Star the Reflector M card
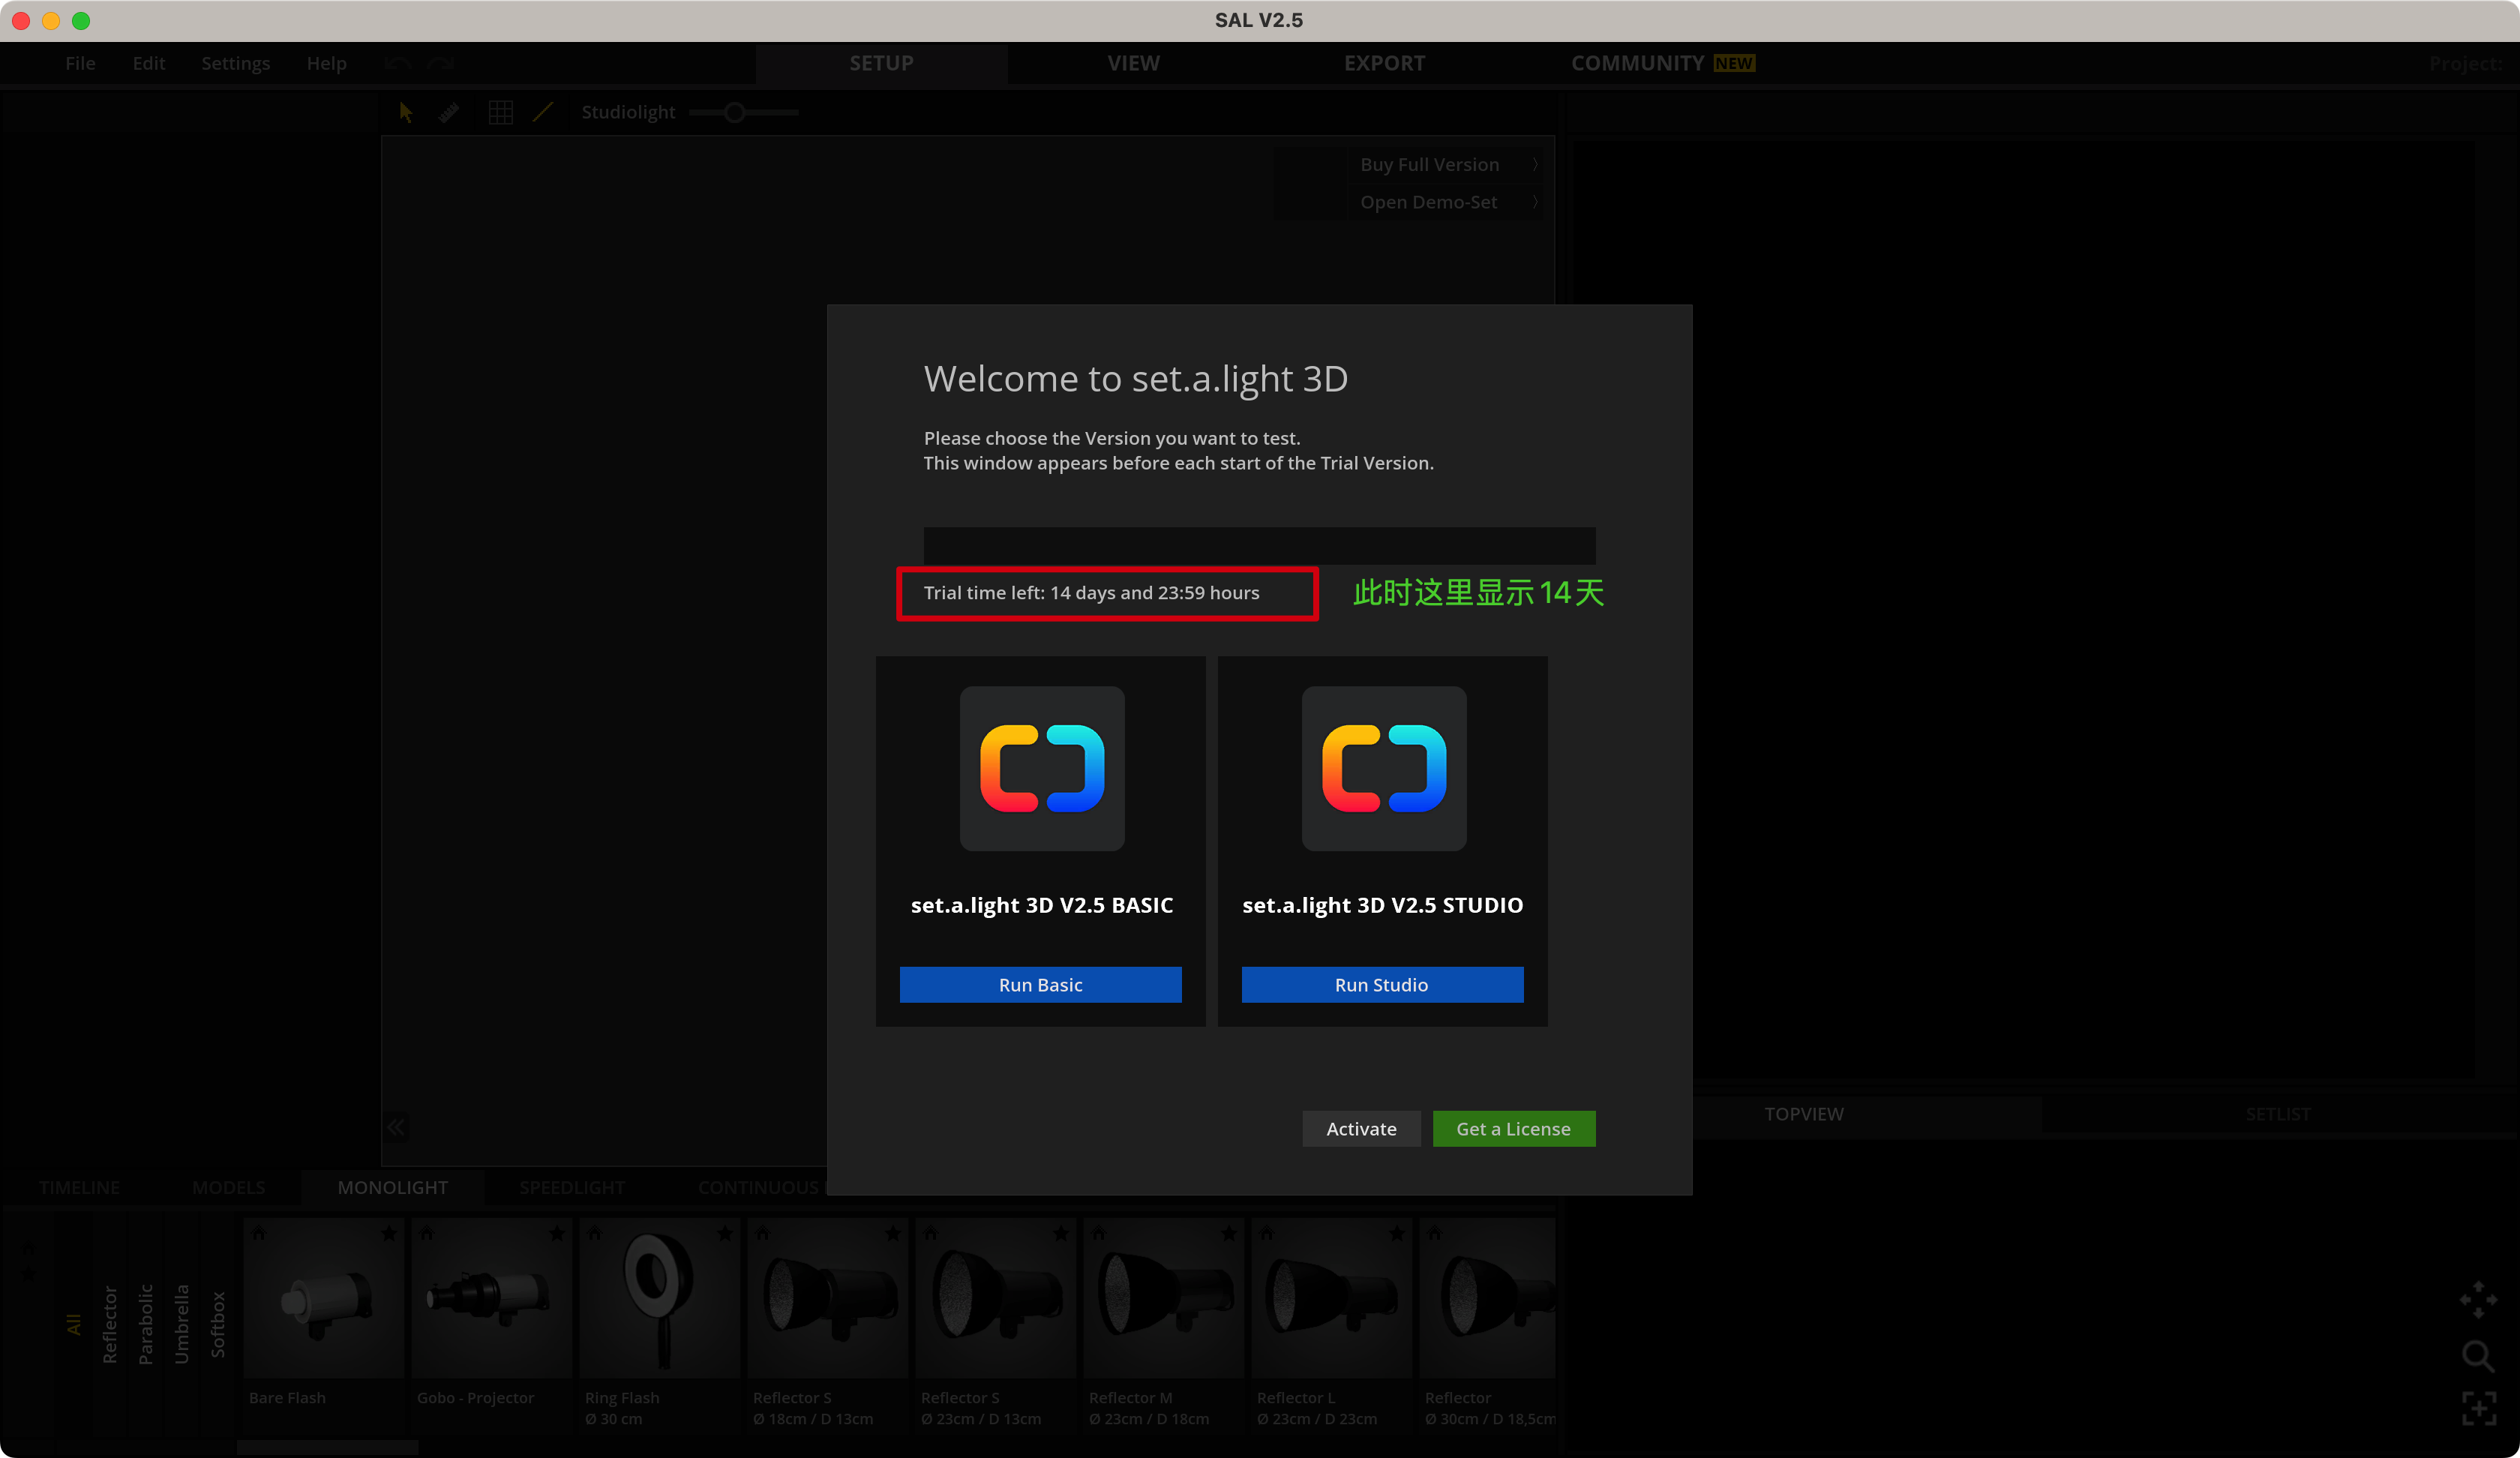Screen dimensions: 2520x1458 pyautogui.click(x=1229, y=1234)
